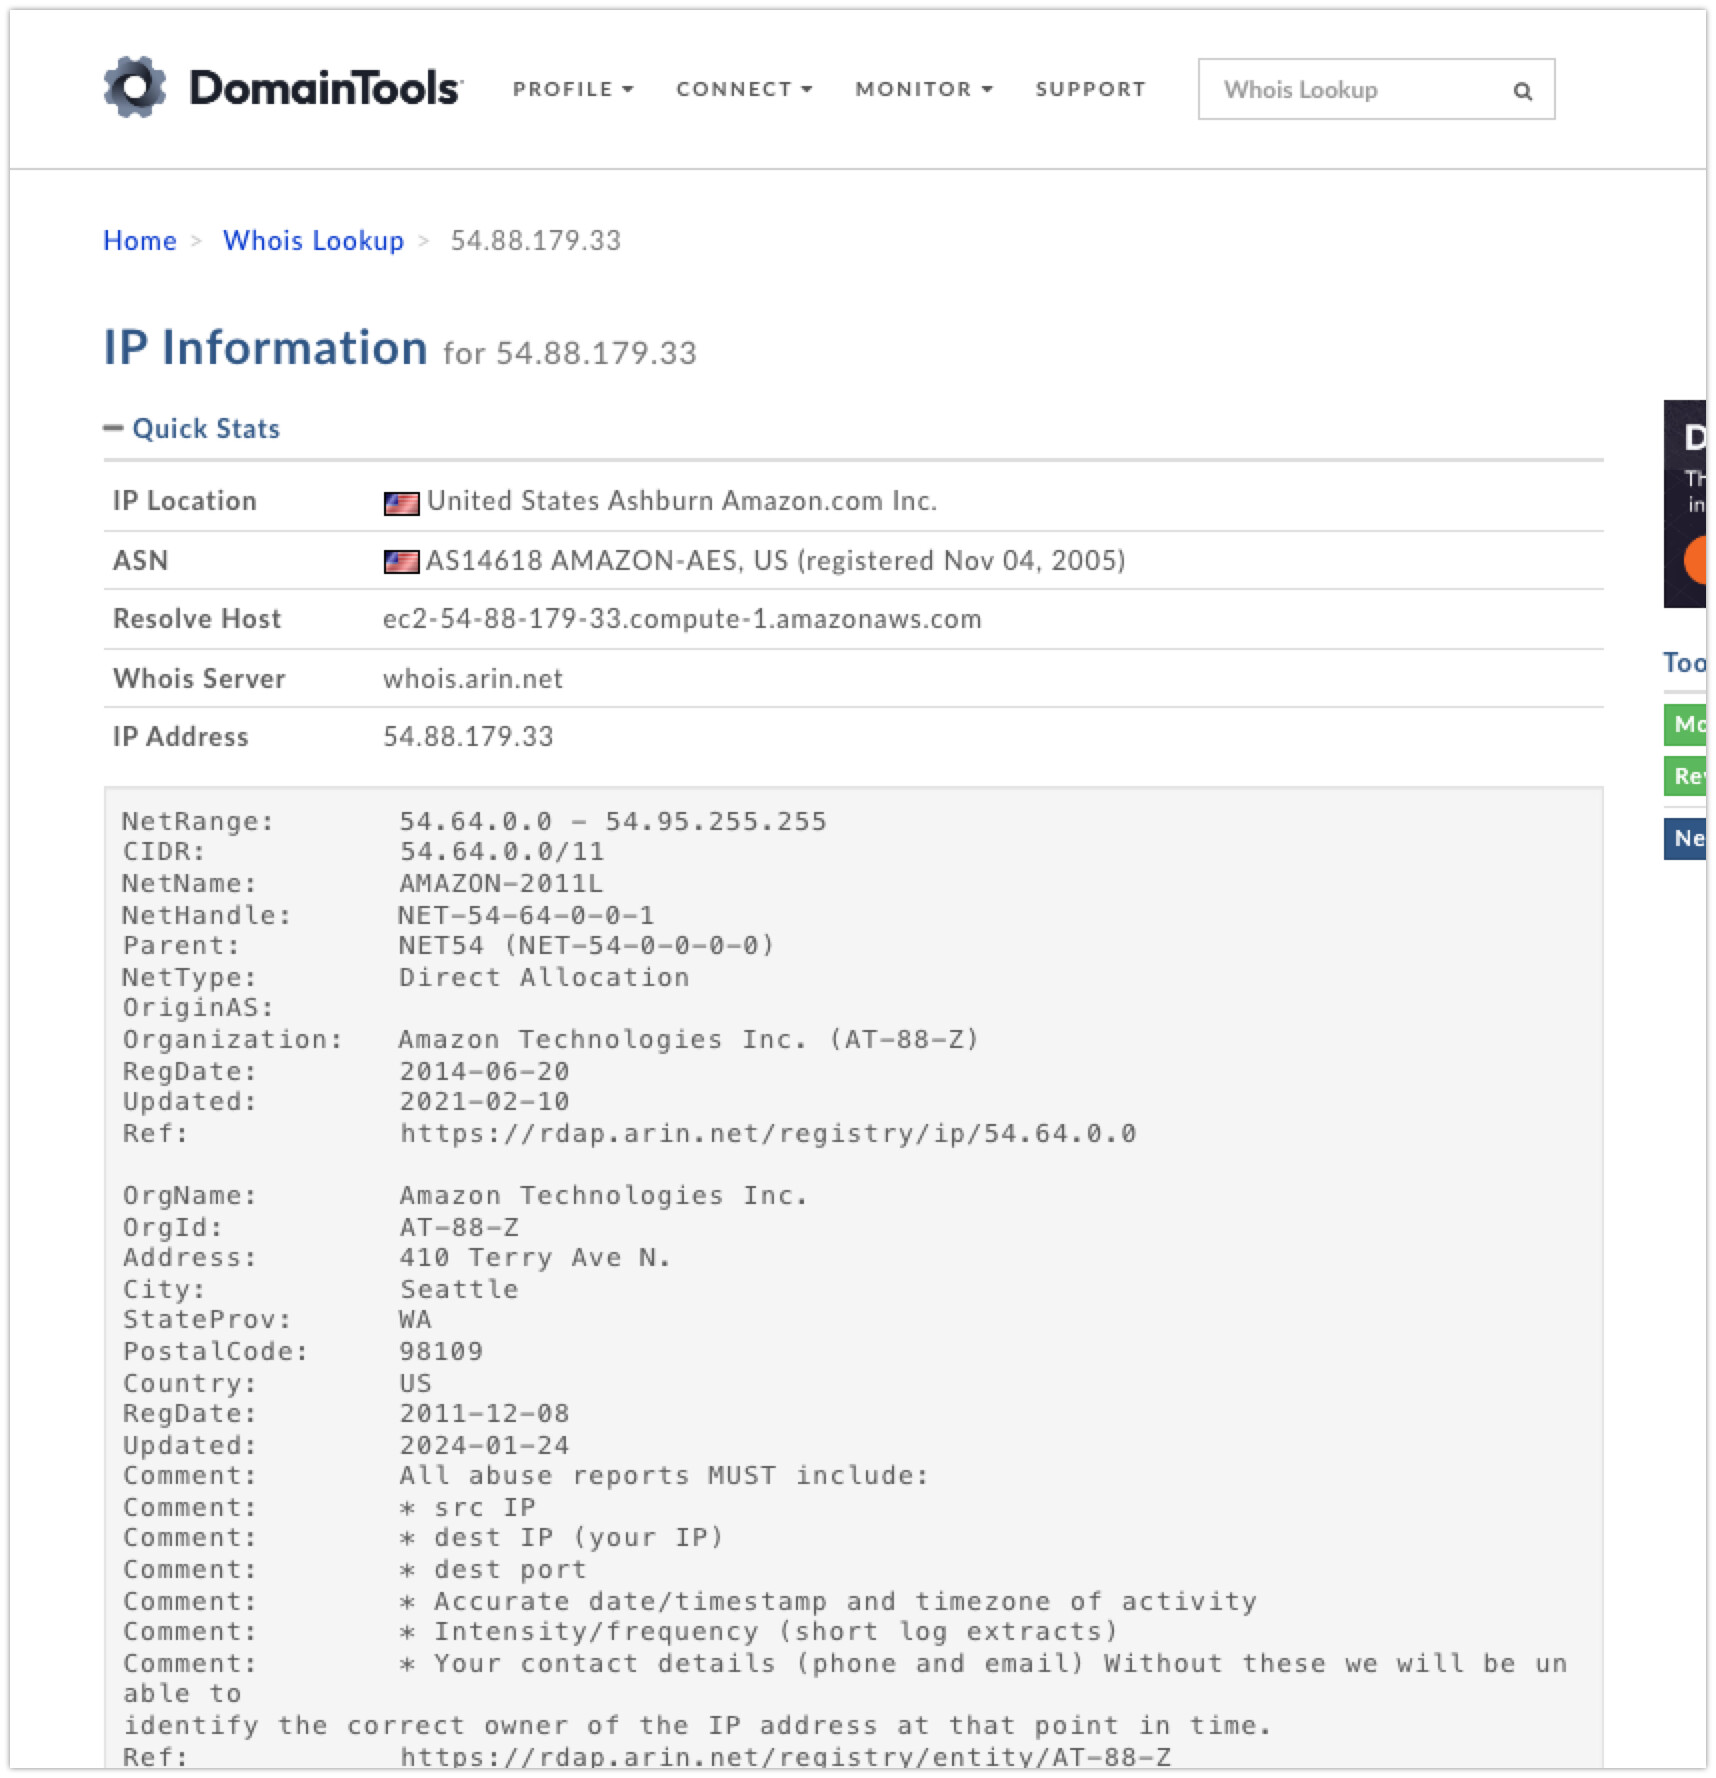Click the magnifier search icon
The image size is (1716, 1778).
(x=1522, y=91)
